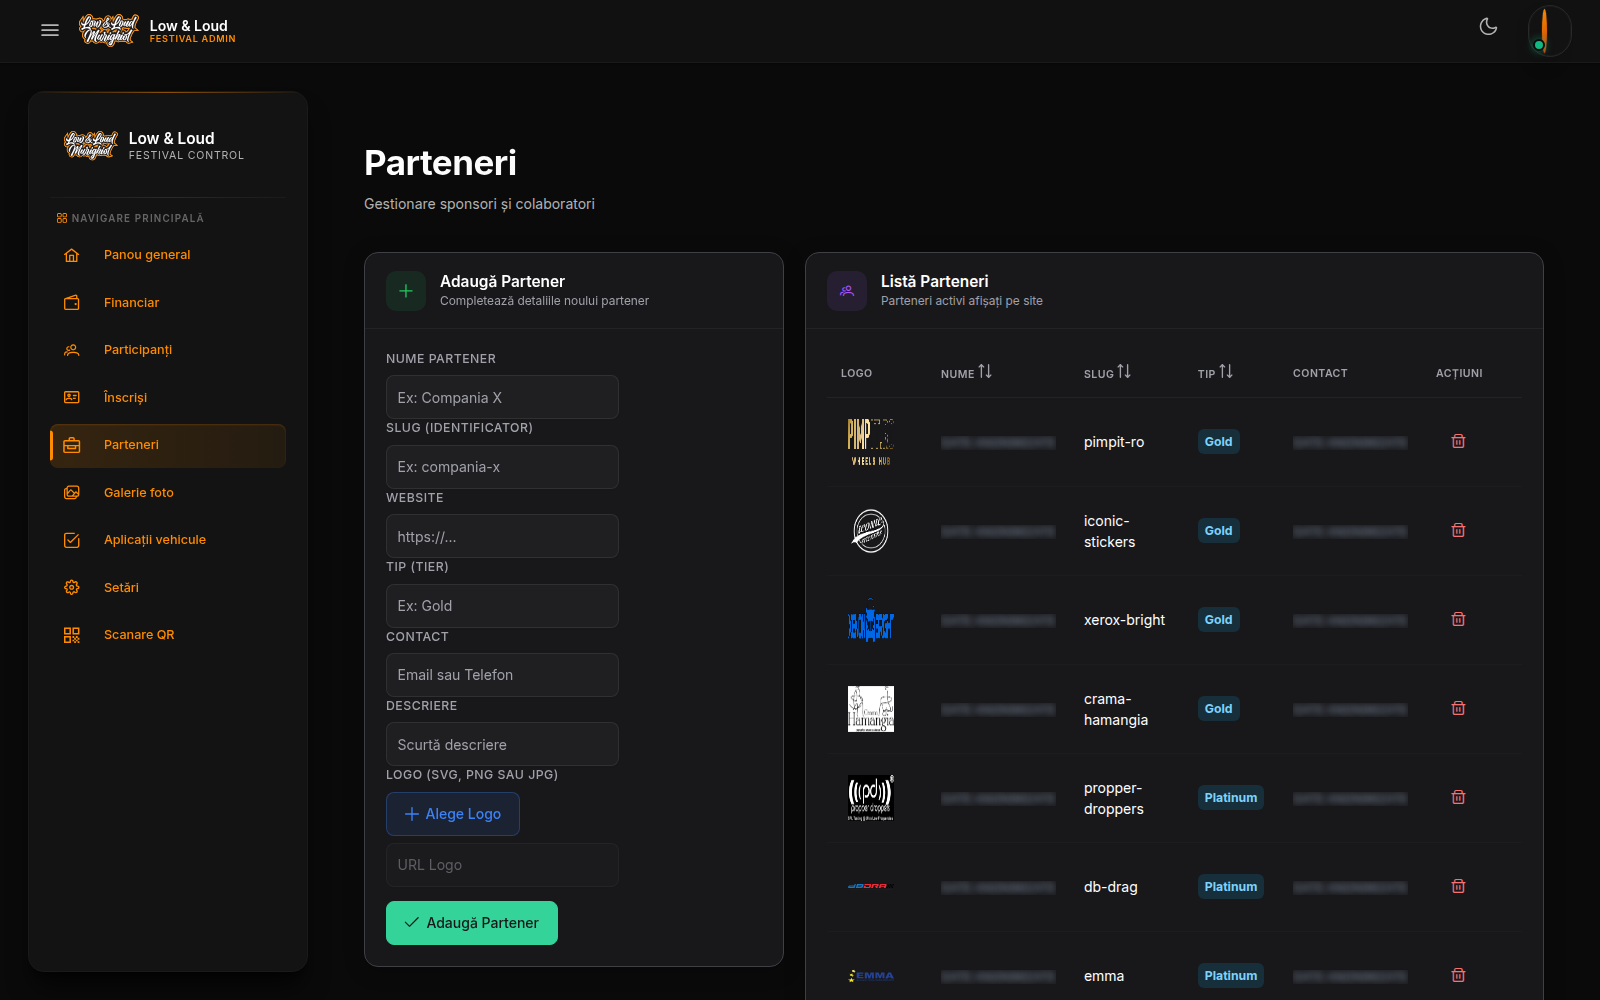Click the Descriere input field

(x=502, y=744)
